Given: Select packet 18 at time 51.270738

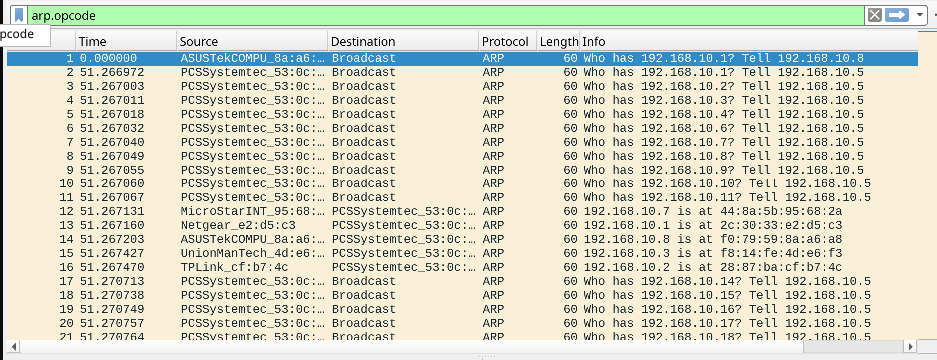Looking at the screenshot, I should pyautogui.click(x=462, y=295).
